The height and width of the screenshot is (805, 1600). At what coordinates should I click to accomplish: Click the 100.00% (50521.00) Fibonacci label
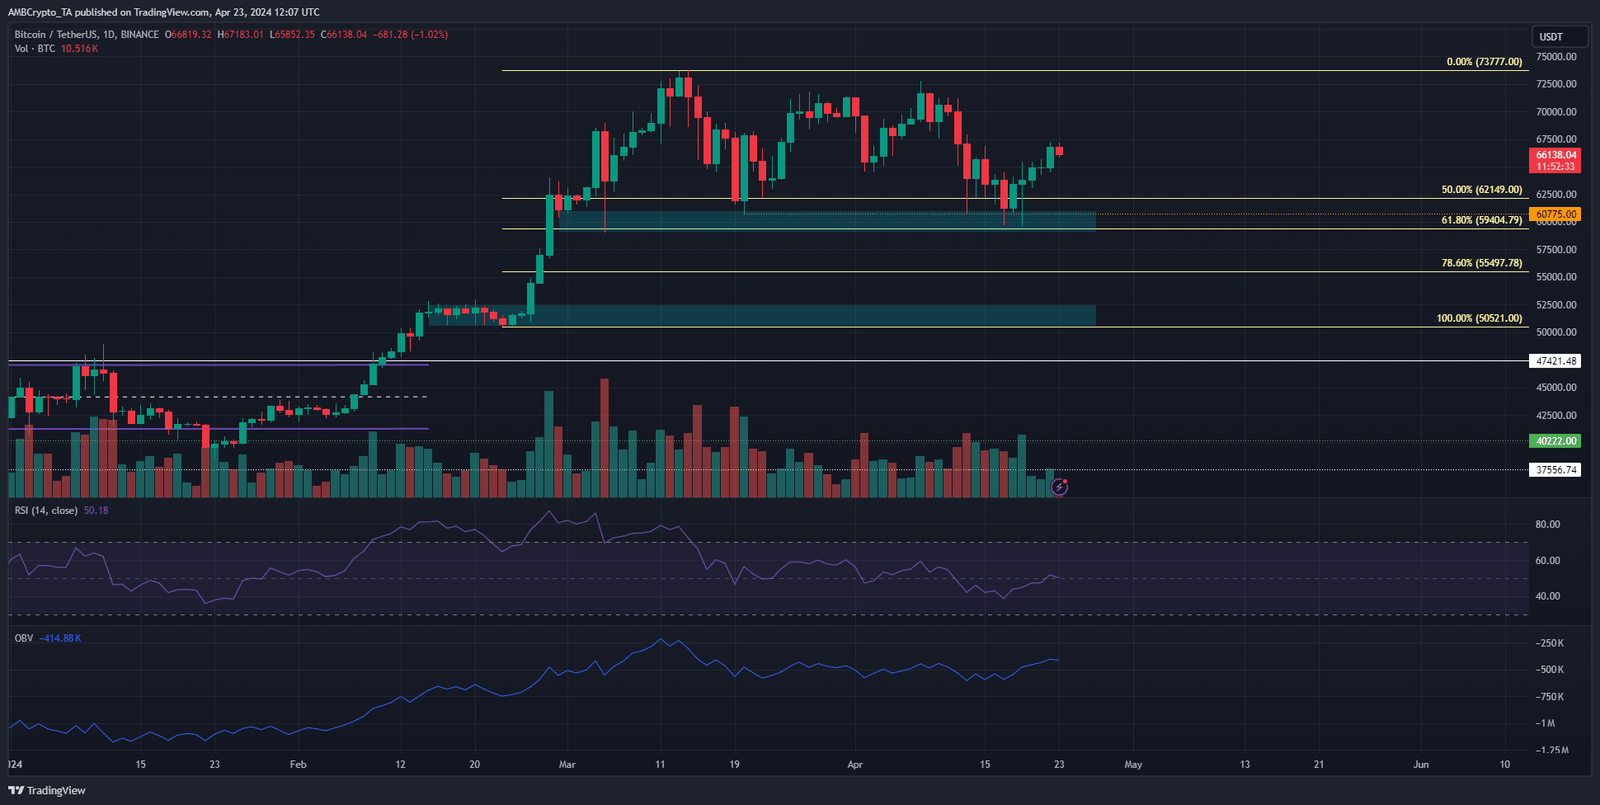[x=1479, y=318]
